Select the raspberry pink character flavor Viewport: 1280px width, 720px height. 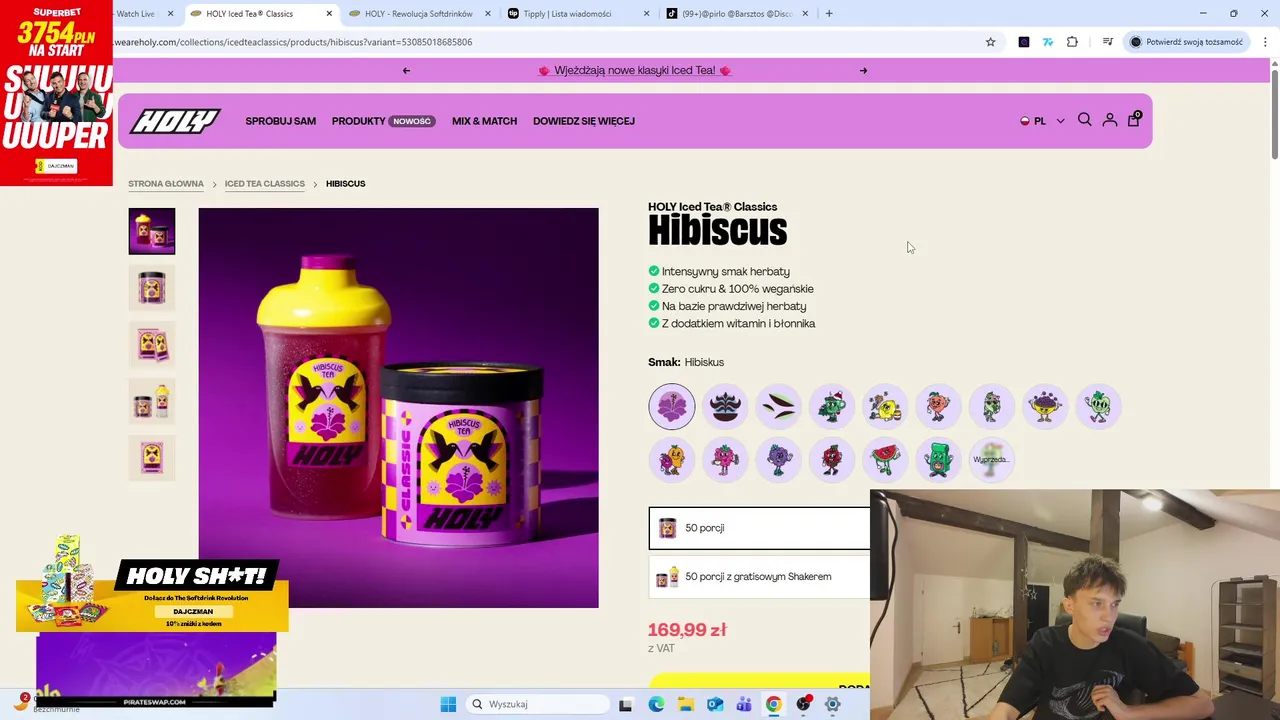(x=725, y=460)
